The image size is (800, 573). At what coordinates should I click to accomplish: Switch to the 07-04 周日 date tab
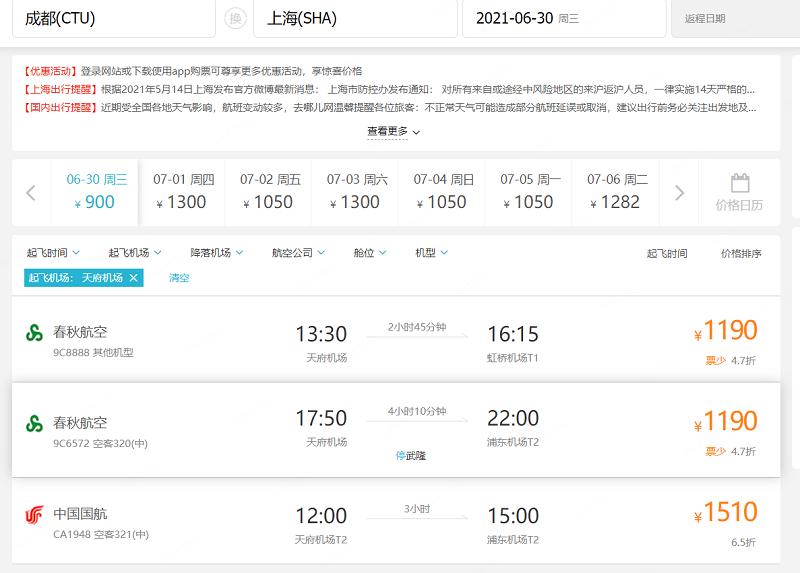tap(443, 192)
